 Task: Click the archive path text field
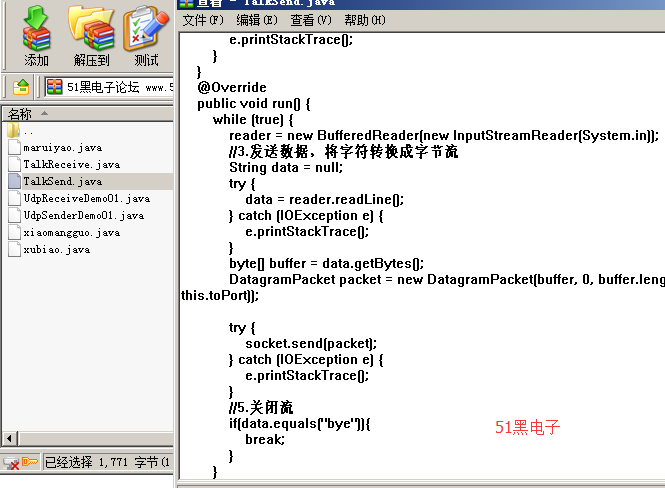tap(109, 87)
